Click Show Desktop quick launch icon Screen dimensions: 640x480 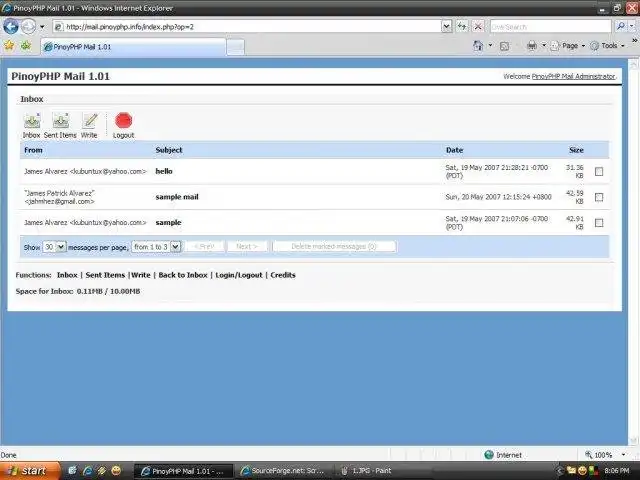[x=72, y=471]
